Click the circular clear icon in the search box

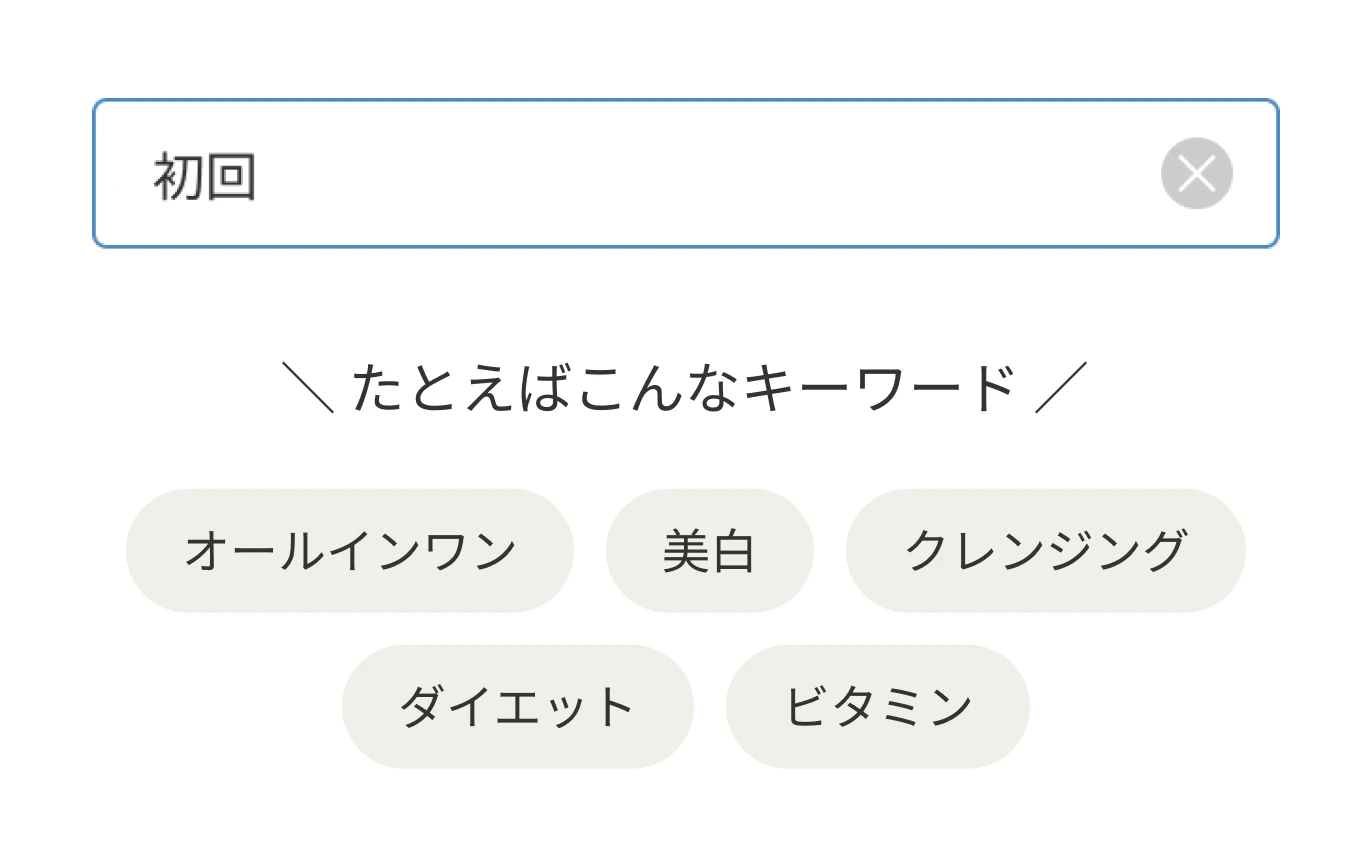1196,173
